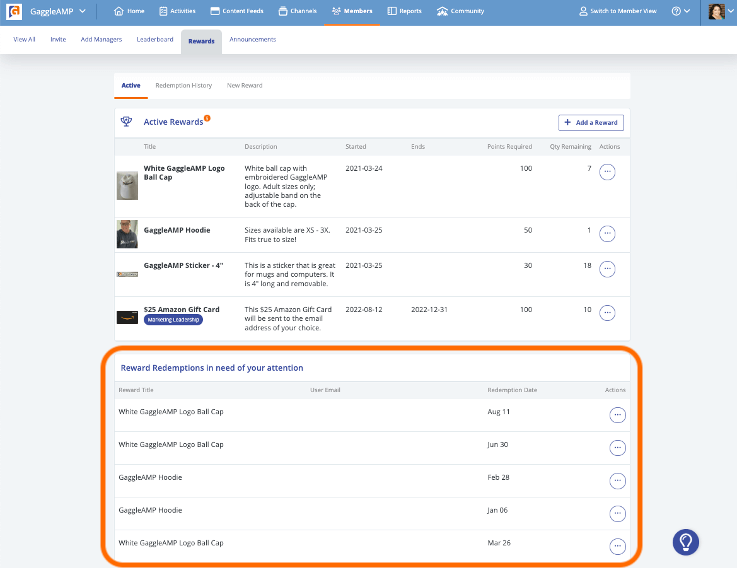Screen dimensions: 737x568
Task: Click the Redemption Date column header
Action: (x=512, y=390)
